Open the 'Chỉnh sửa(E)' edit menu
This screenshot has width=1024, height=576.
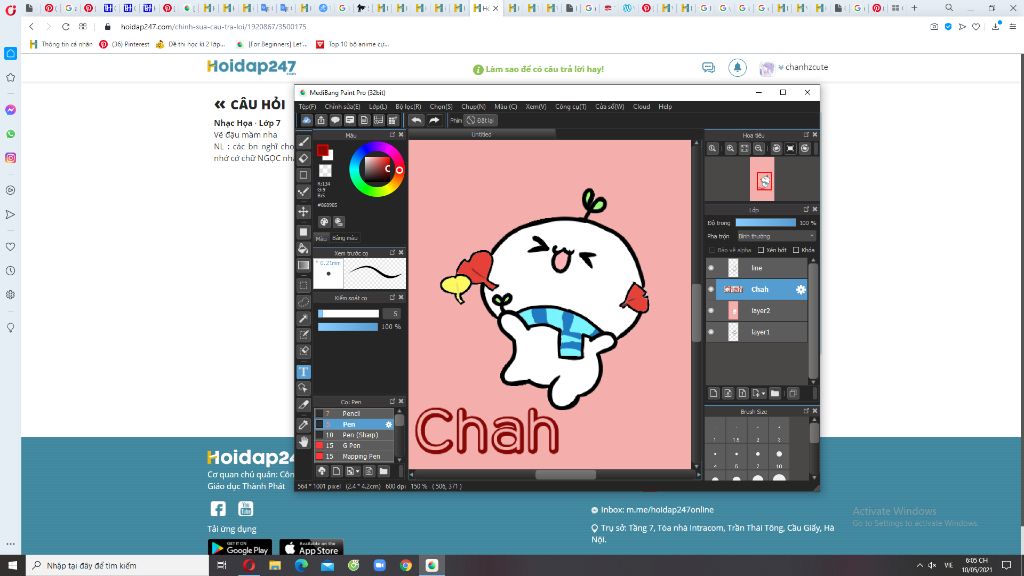coord(342,106)
